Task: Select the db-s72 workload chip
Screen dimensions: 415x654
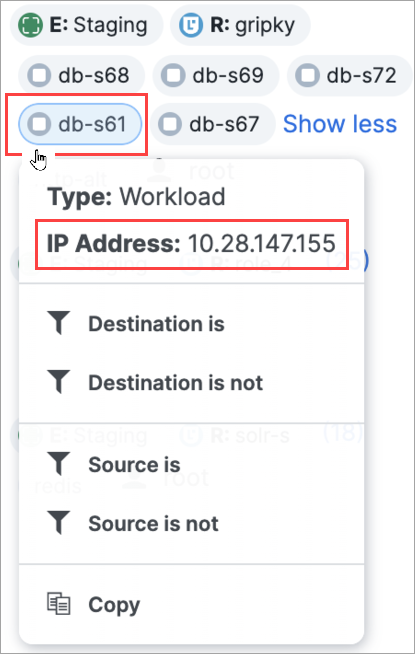Action: [350, 75]
